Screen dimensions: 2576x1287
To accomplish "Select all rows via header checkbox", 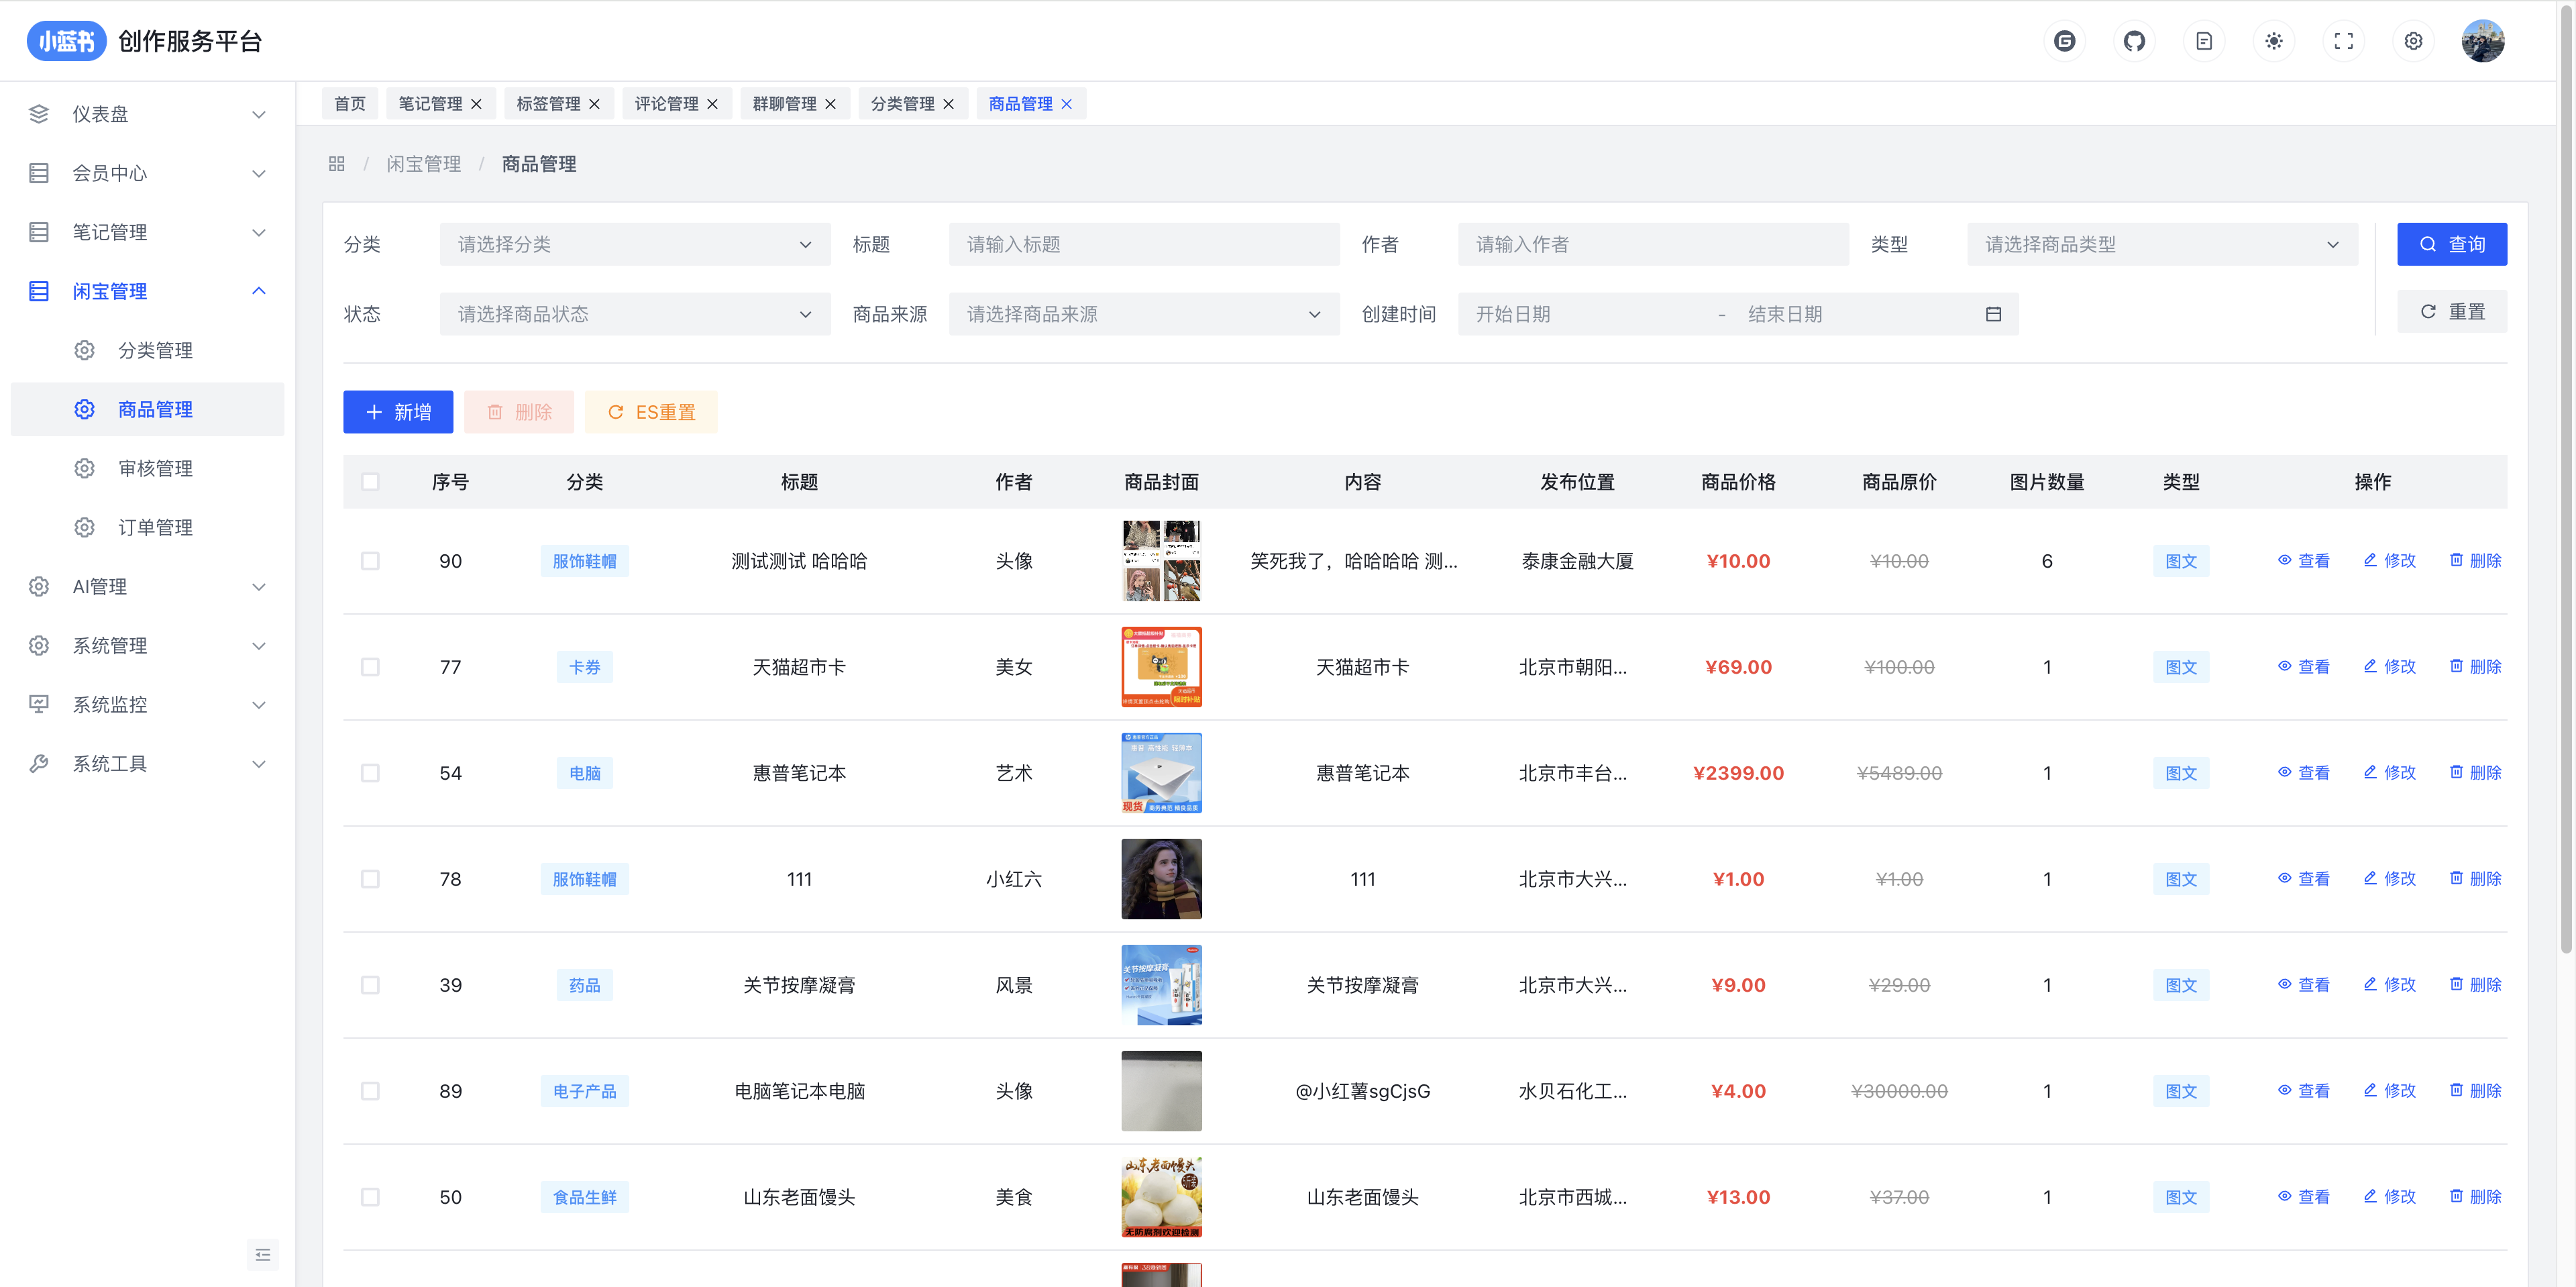I will click(370, 482).
